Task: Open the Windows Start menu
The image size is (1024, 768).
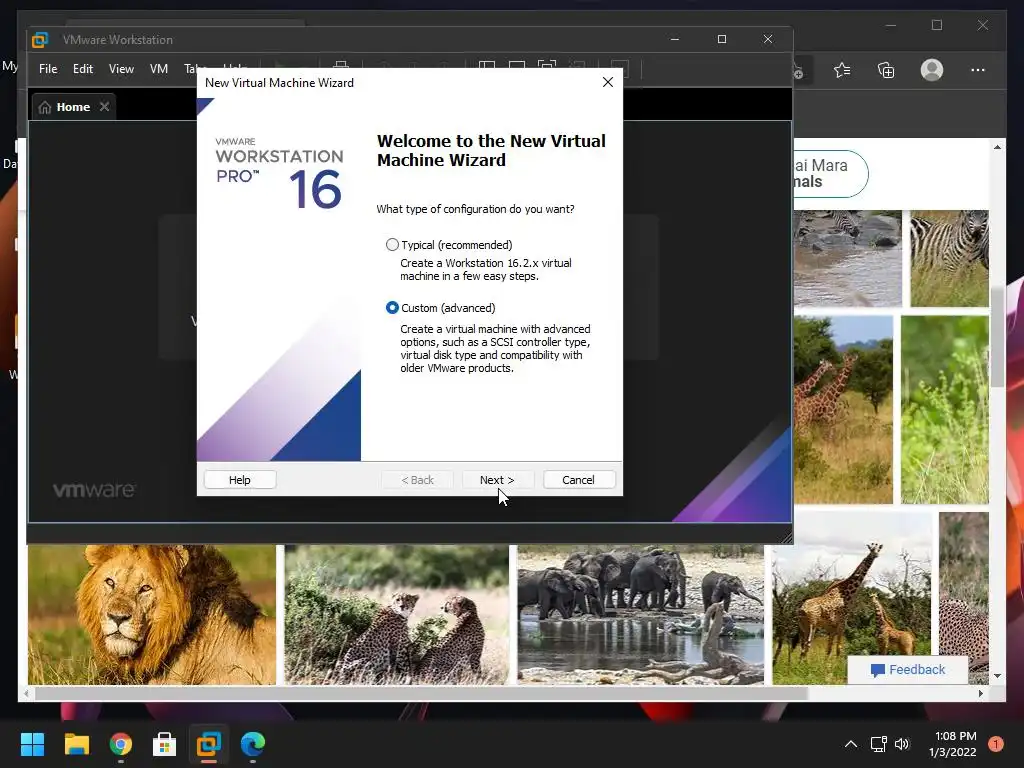Action: (x=32, y=744)
